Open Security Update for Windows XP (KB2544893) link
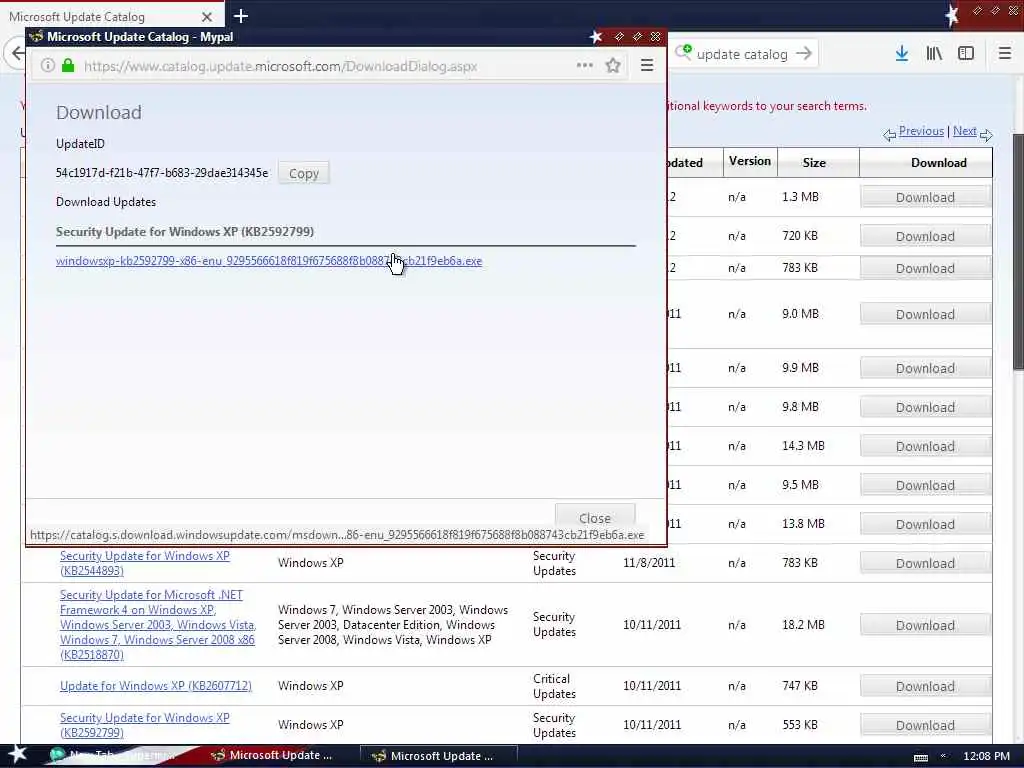Image resolution: width=1024 pixels, height=768 pixels. (x=144, y=563)
